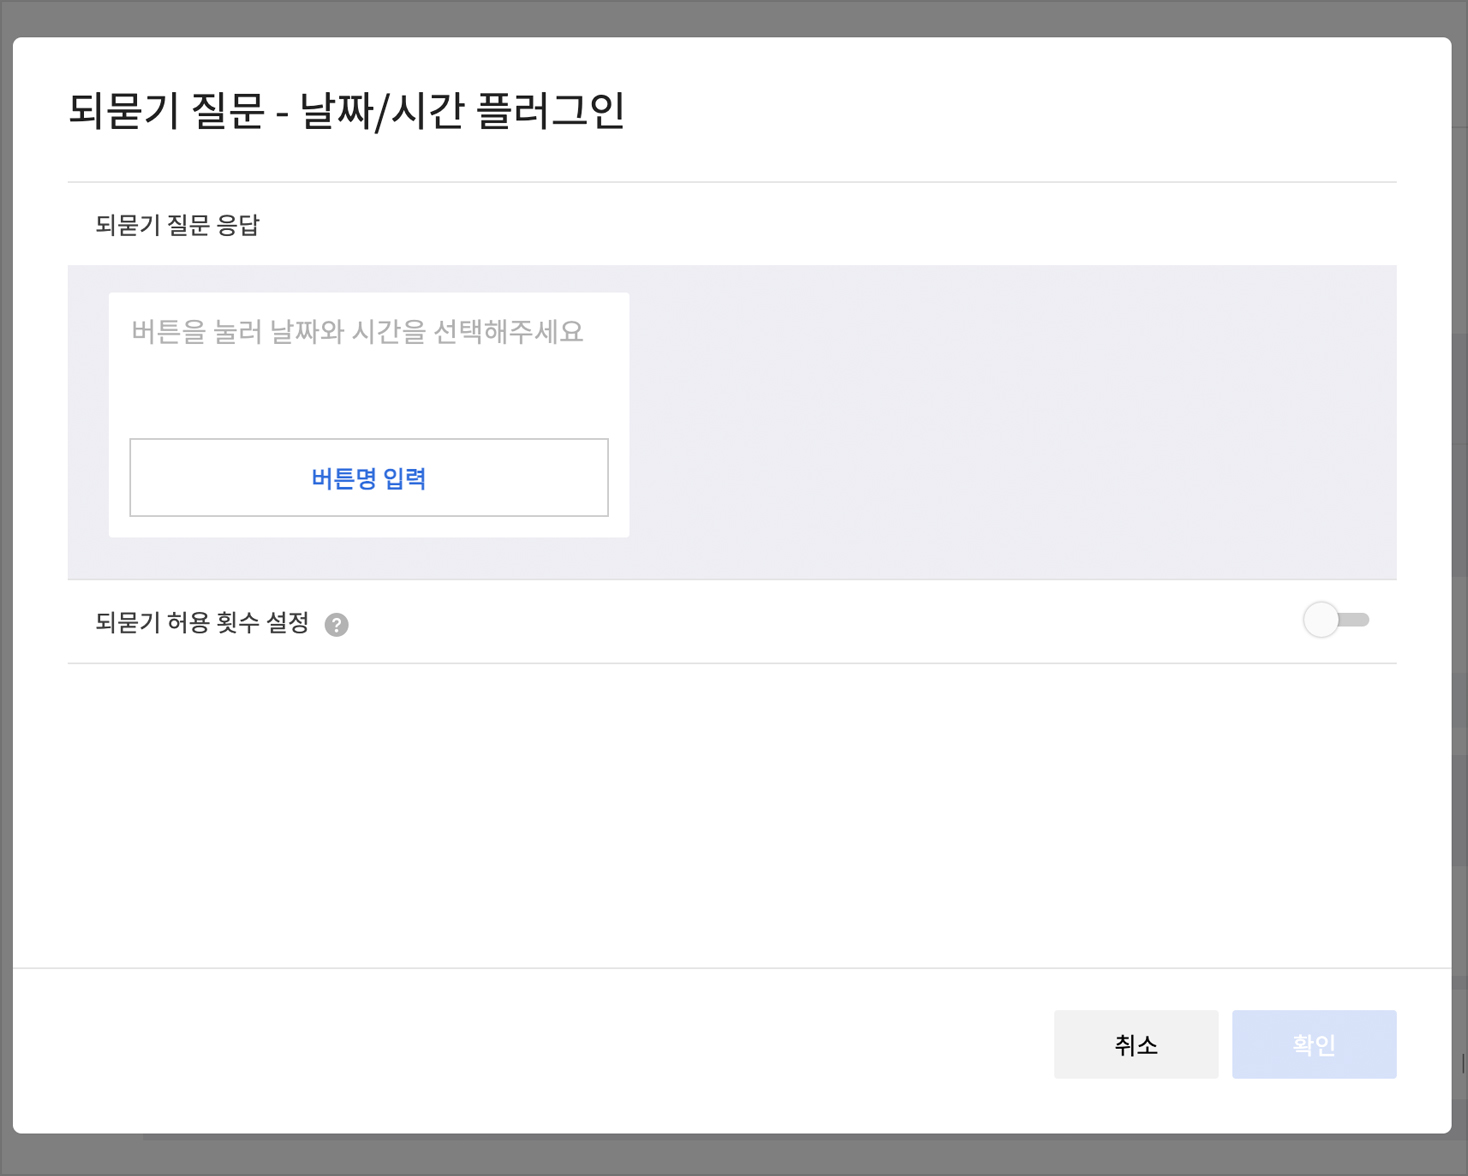Image resolution: width=1468 pixels, height=1176 pixels.
Task: Click the blank row space right of the help icon
Action: [x=820, y=622]
